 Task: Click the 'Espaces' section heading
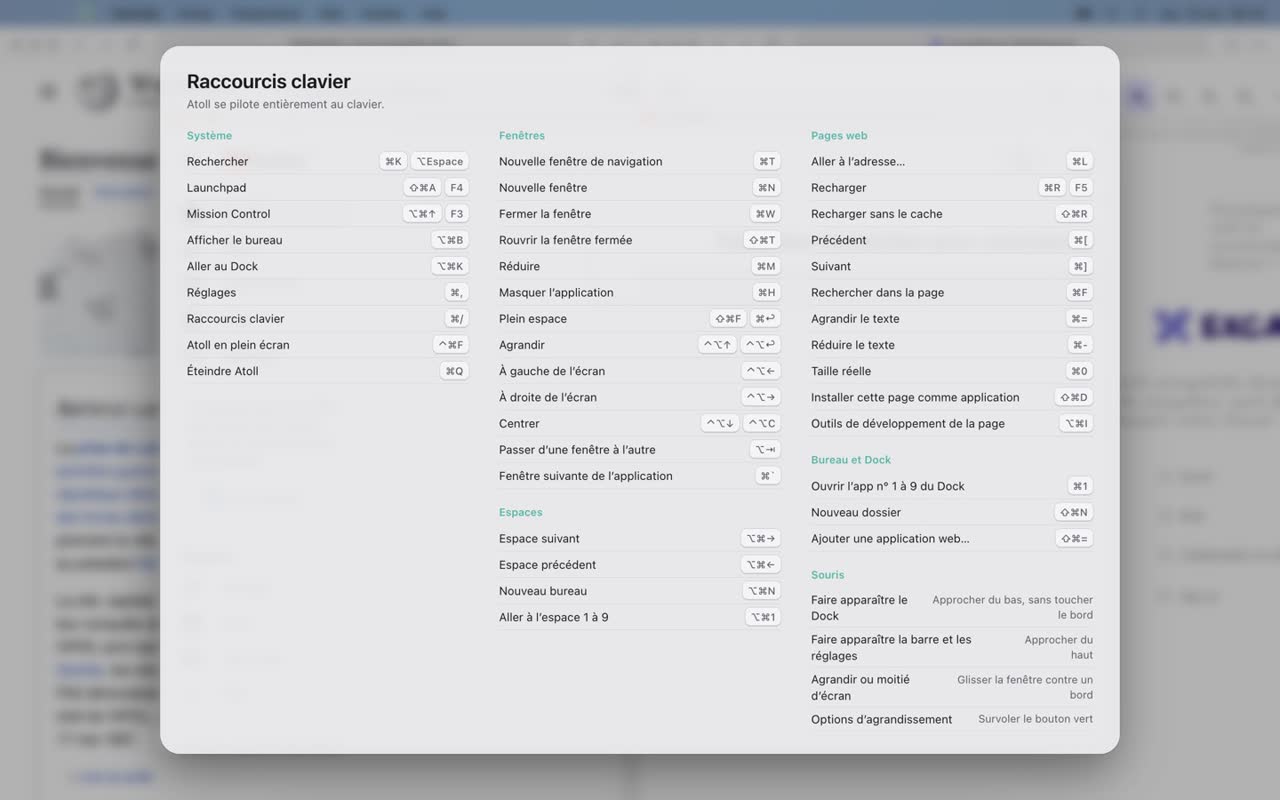tap(521, 512)
